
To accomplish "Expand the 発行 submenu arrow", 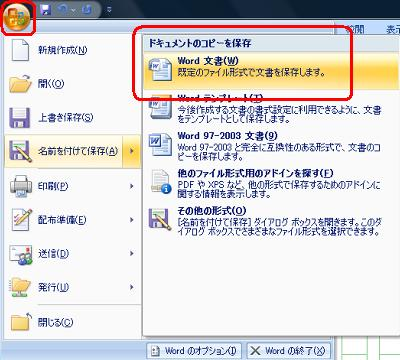I will (132, 287).
